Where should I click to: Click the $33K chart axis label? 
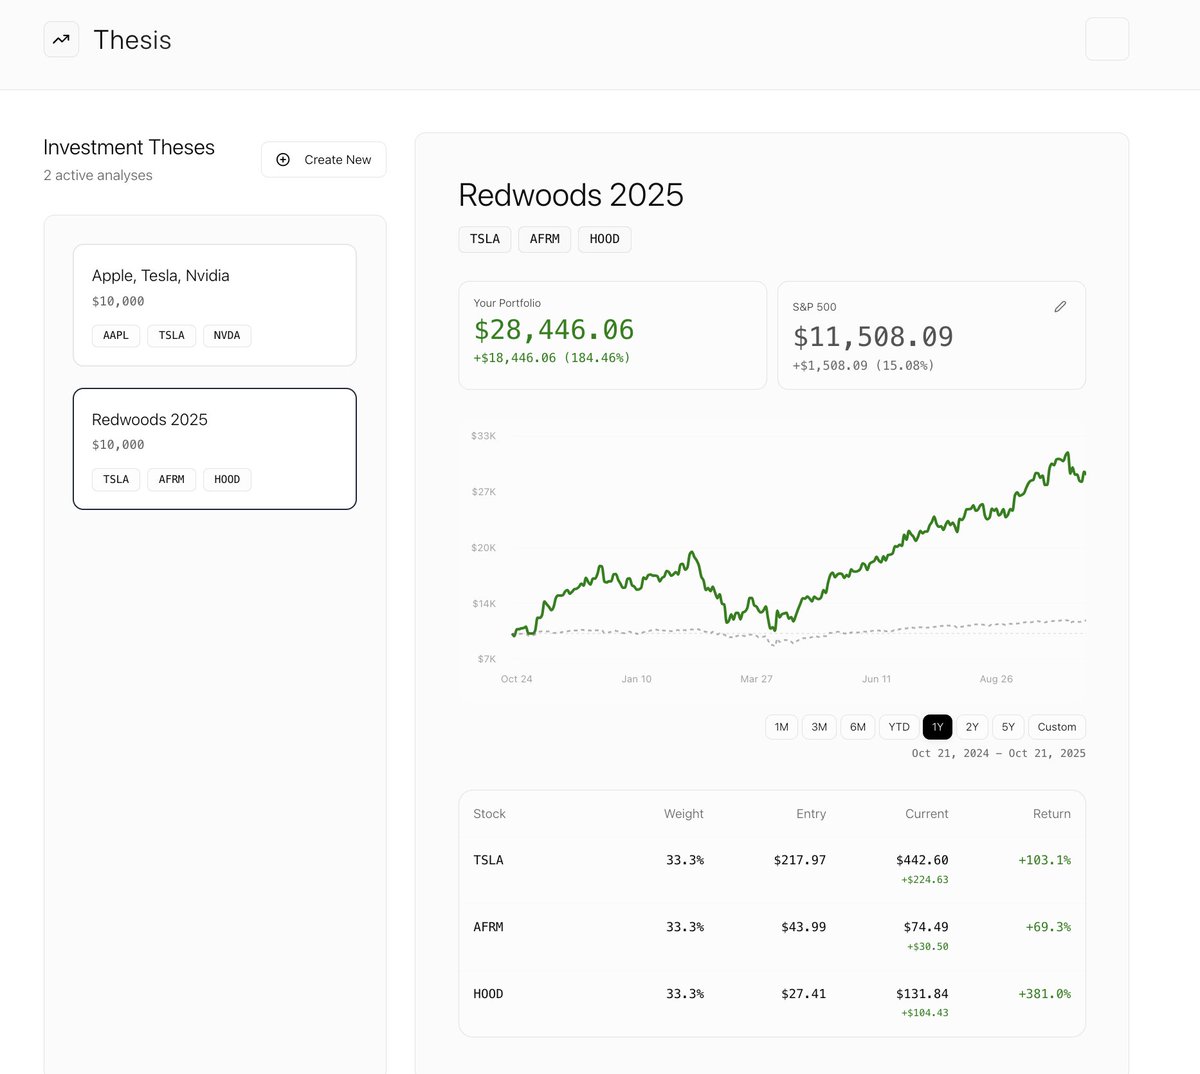click(483, 436)
